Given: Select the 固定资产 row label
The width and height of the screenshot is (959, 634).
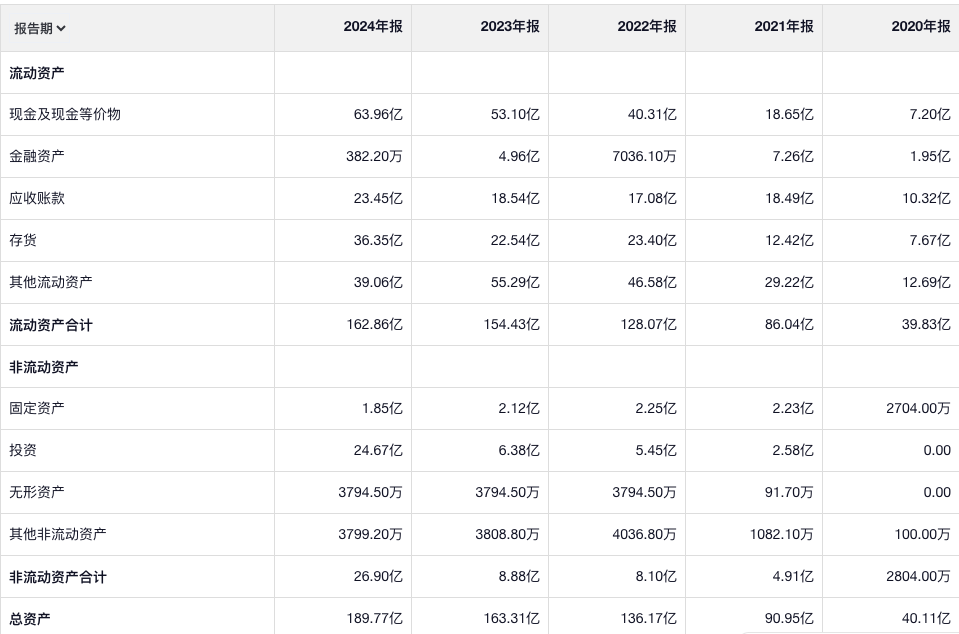Looking at the screenshot, I should coord(37,409).
